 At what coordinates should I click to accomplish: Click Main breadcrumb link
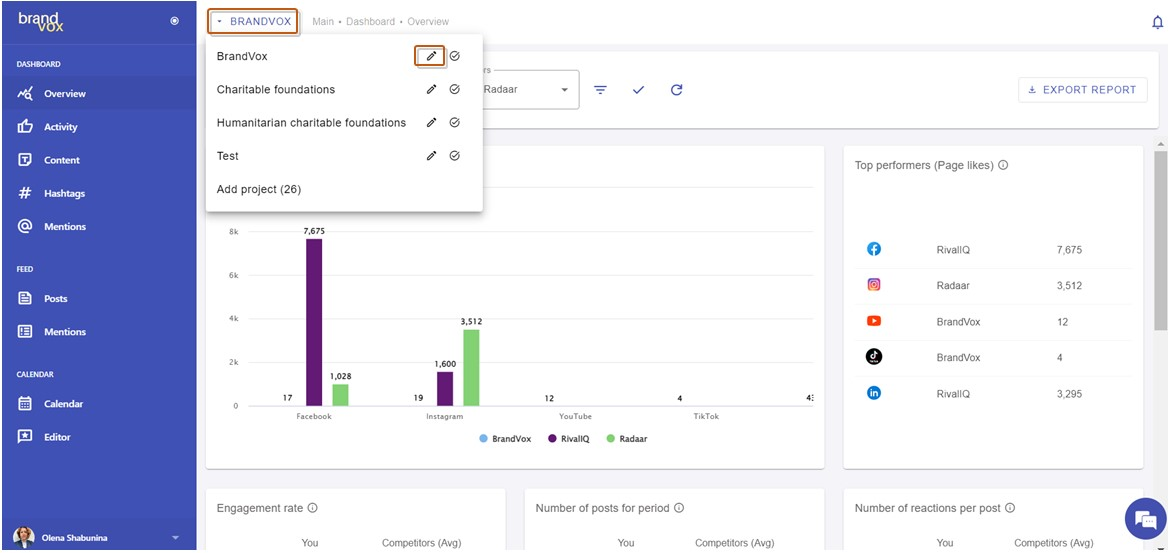click(323, 22)
